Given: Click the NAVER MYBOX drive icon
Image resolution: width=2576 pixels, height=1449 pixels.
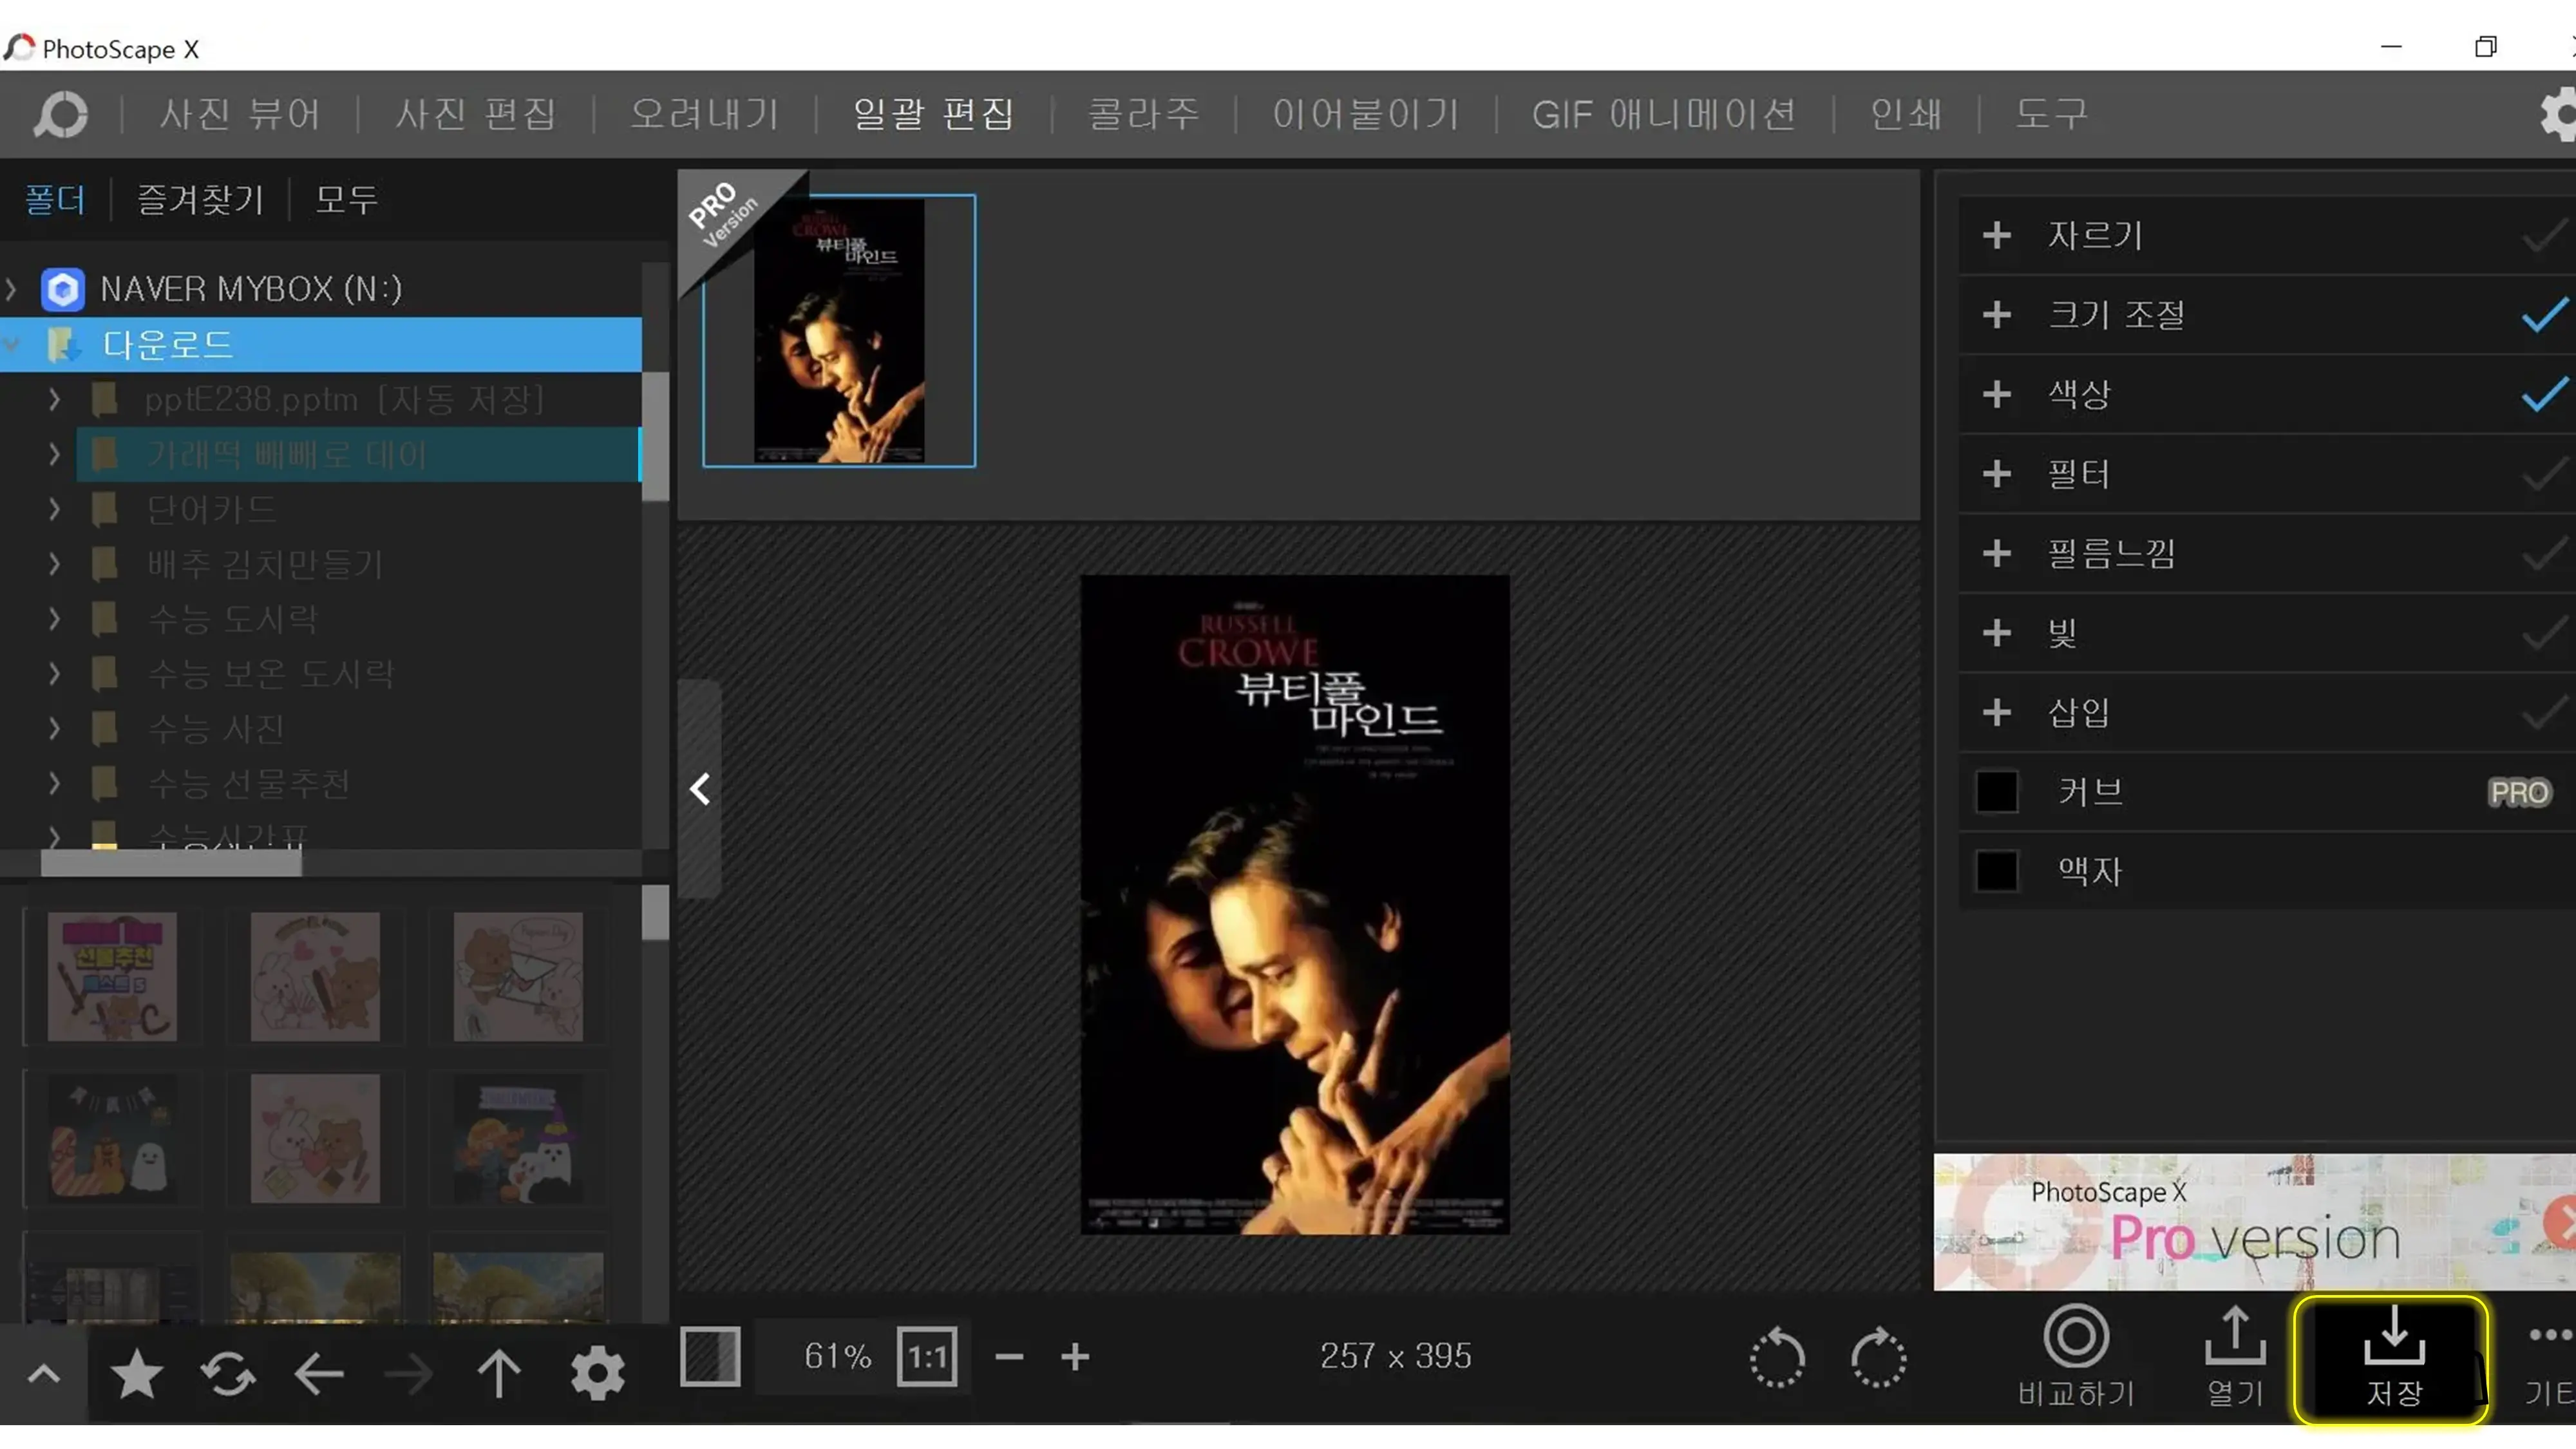Looking at the screenshot, I should (62, 289).
